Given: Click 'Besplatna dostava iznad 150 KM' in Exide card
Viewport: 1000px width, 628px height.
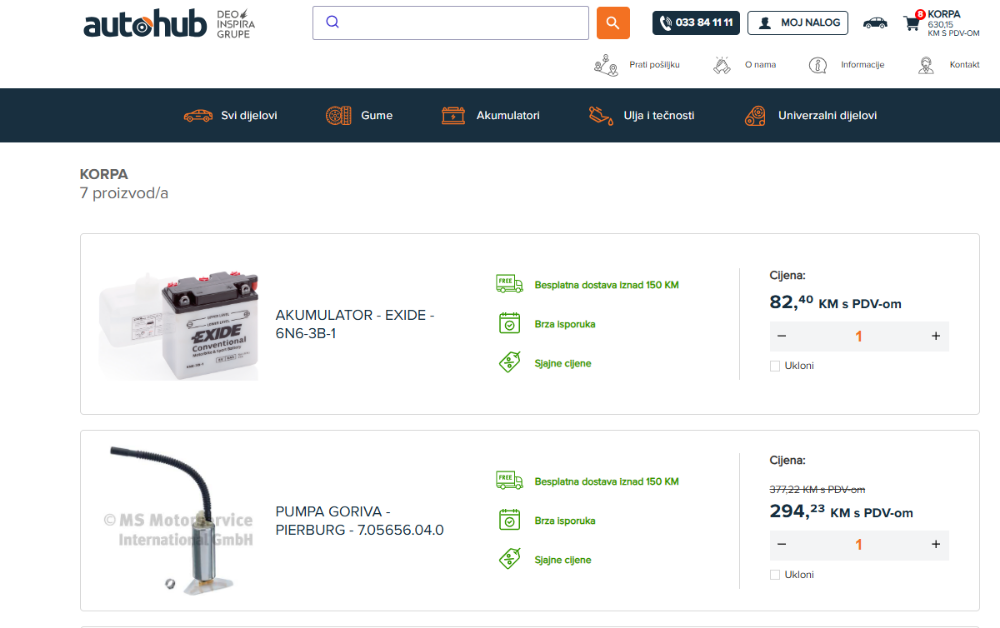Looking at the screenshot, I should point(607,285).
